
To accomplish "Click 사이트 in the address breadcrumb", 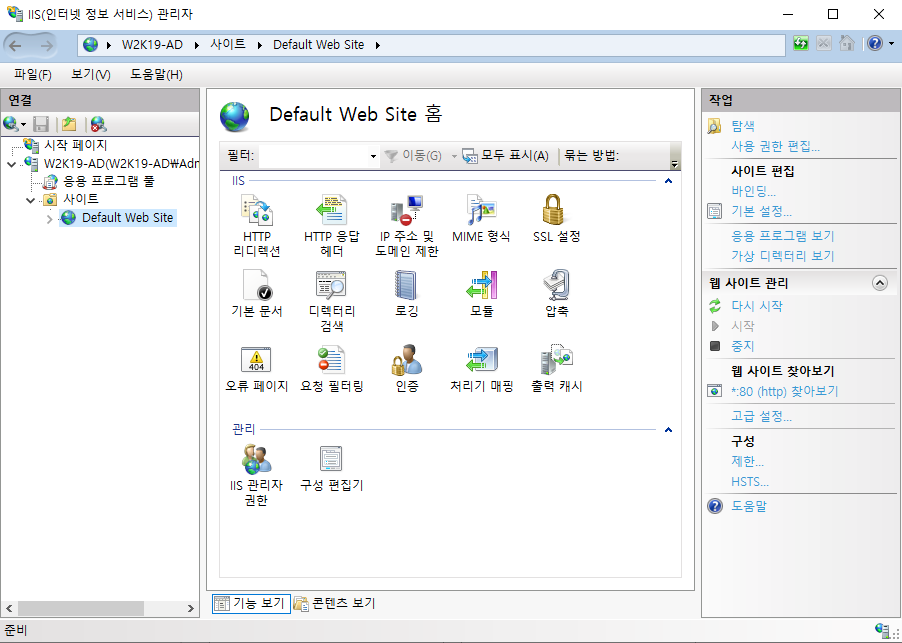I will click(228, 44).
